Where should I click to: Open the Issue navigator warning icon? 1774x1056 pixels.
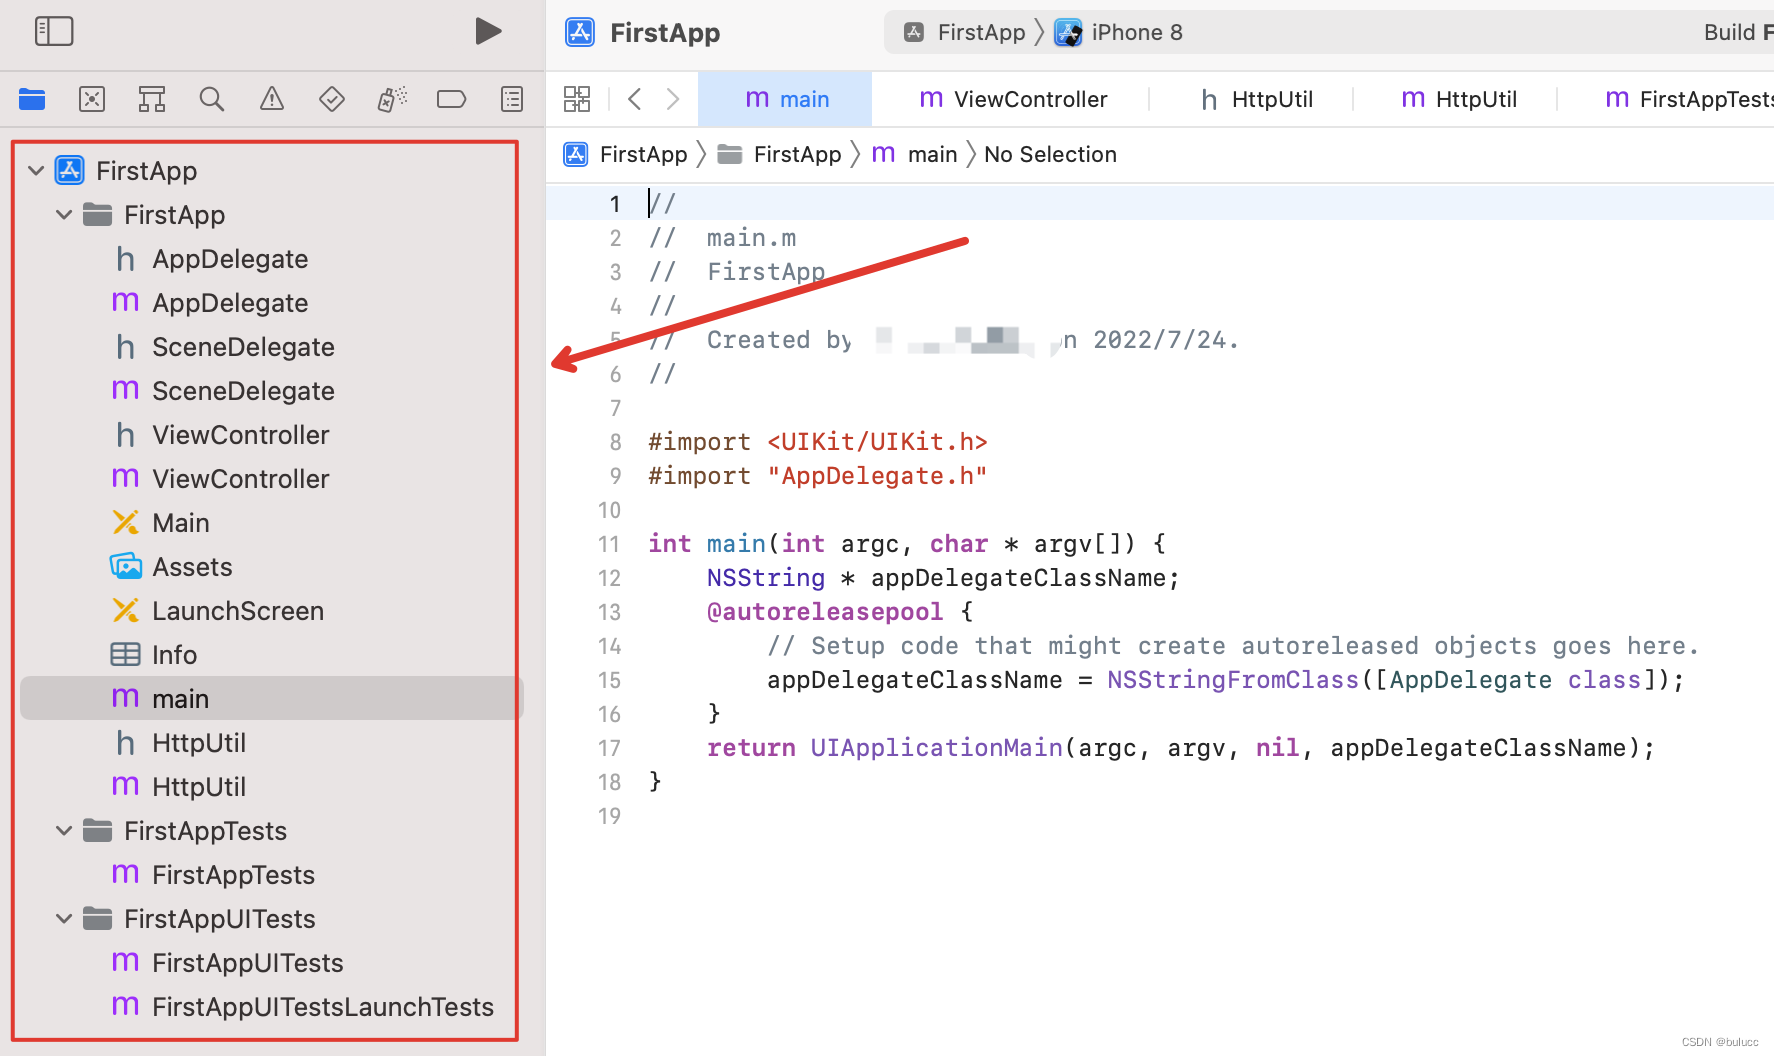271,99
